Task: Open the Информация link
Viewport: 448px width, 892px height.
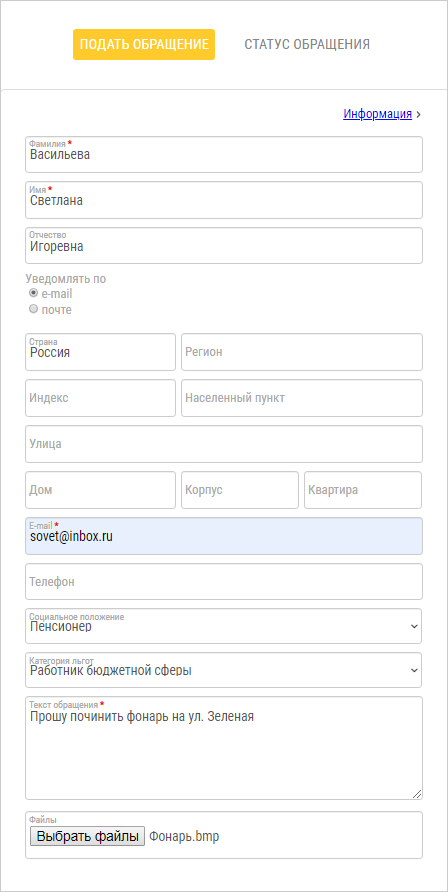Action: pos(378,114)
